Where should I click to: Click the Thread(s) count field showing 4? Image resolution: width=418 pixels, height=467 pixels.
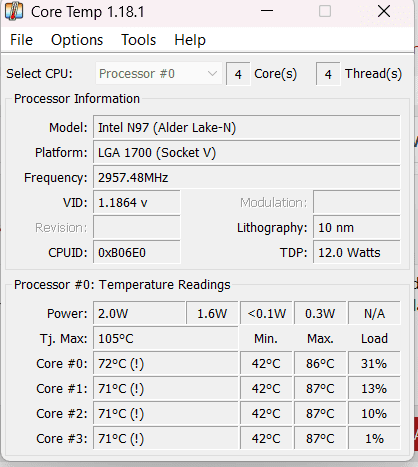[x=328, y=74]
